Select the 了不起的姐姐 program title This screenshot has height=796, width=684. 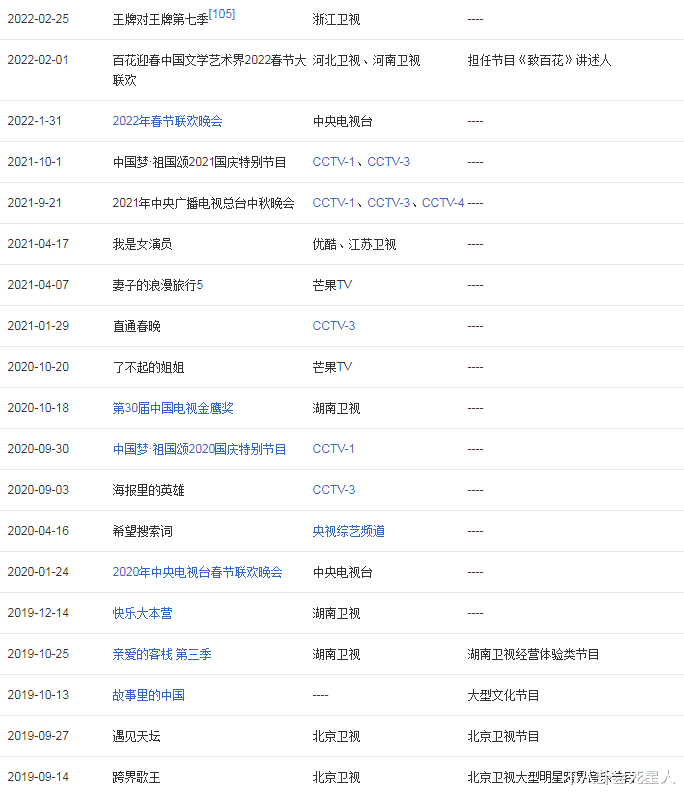[x=148, y=367]
